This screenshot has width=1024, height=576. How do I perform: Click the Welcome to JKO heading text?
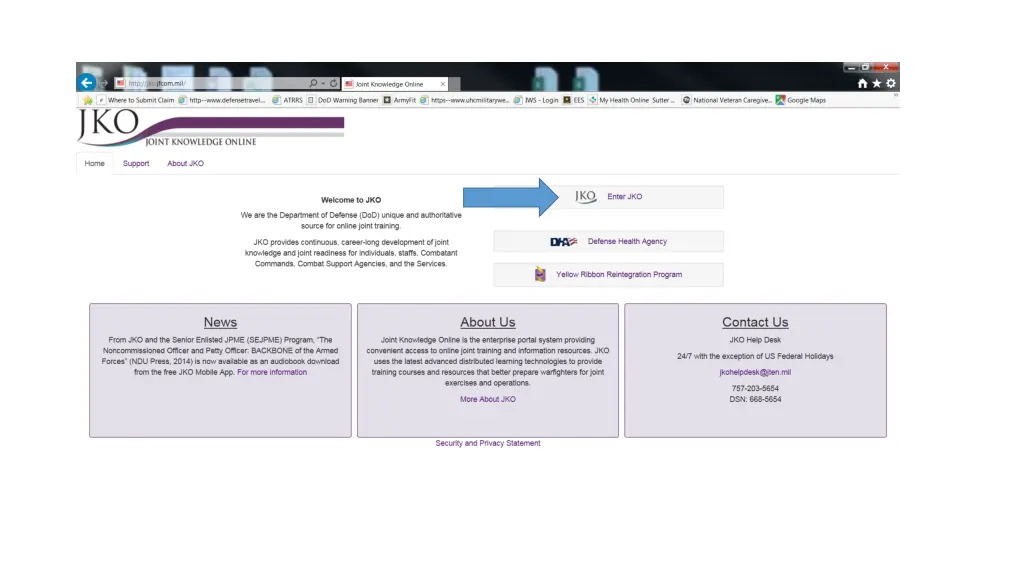[351, 200]
